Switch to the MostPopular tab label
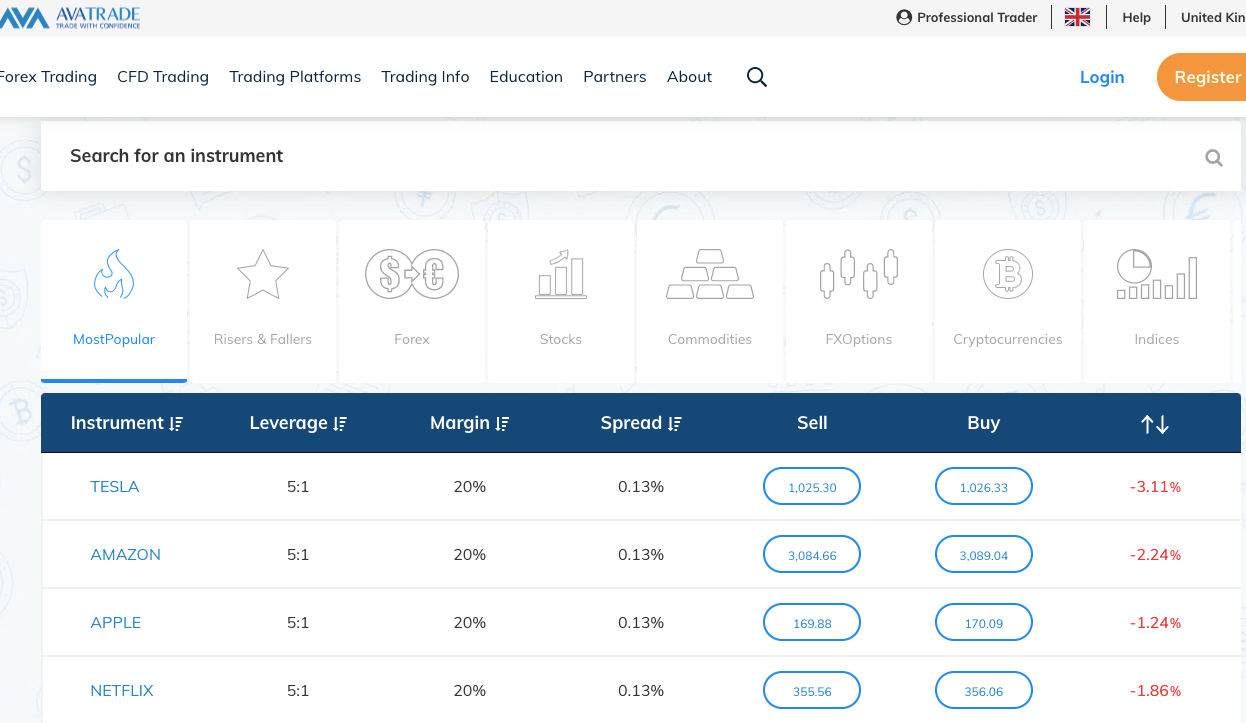 pyautogui.click(x=114, y=340)
